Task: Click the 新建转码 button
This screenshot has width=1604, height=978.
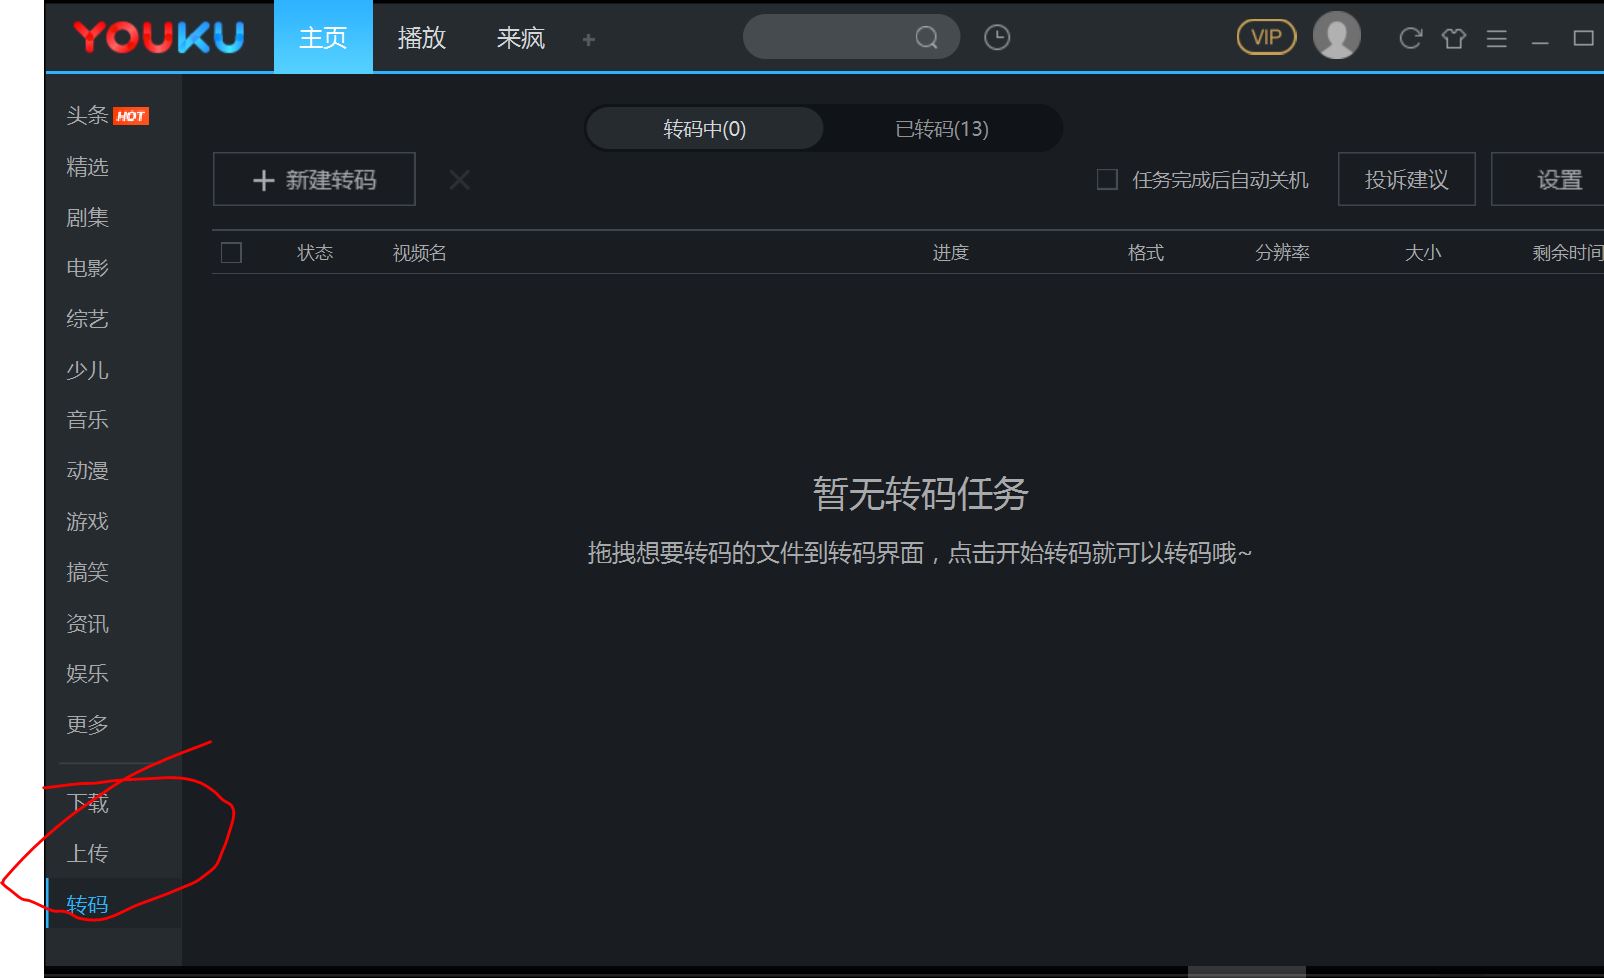Action: point(314,179)
